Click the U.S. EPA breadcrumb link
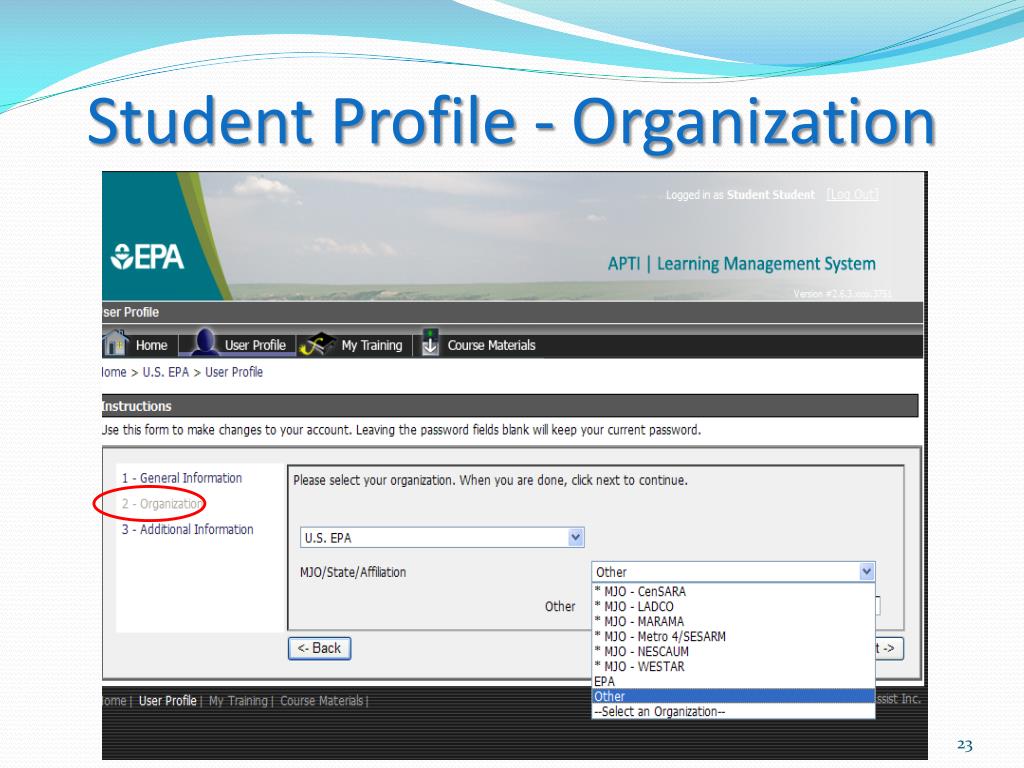Screen dimensions: 1024x768 tap(166, 372)
